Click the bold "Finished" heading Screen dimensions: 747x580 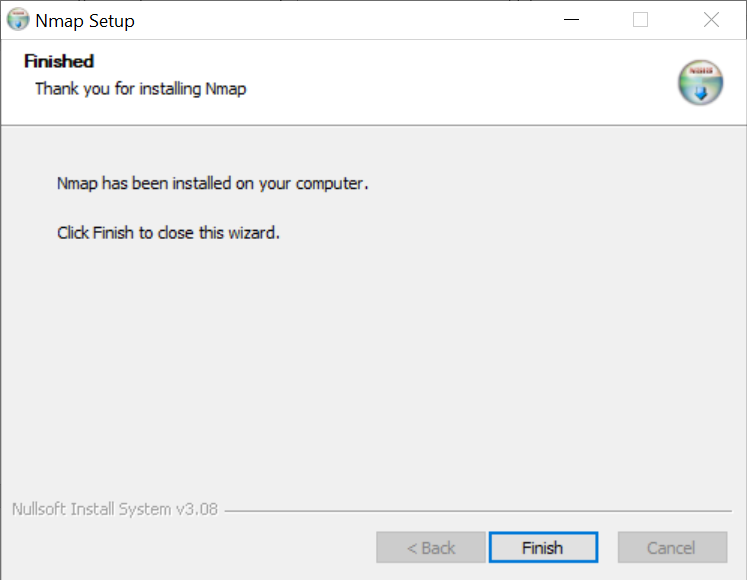(59, 62)
